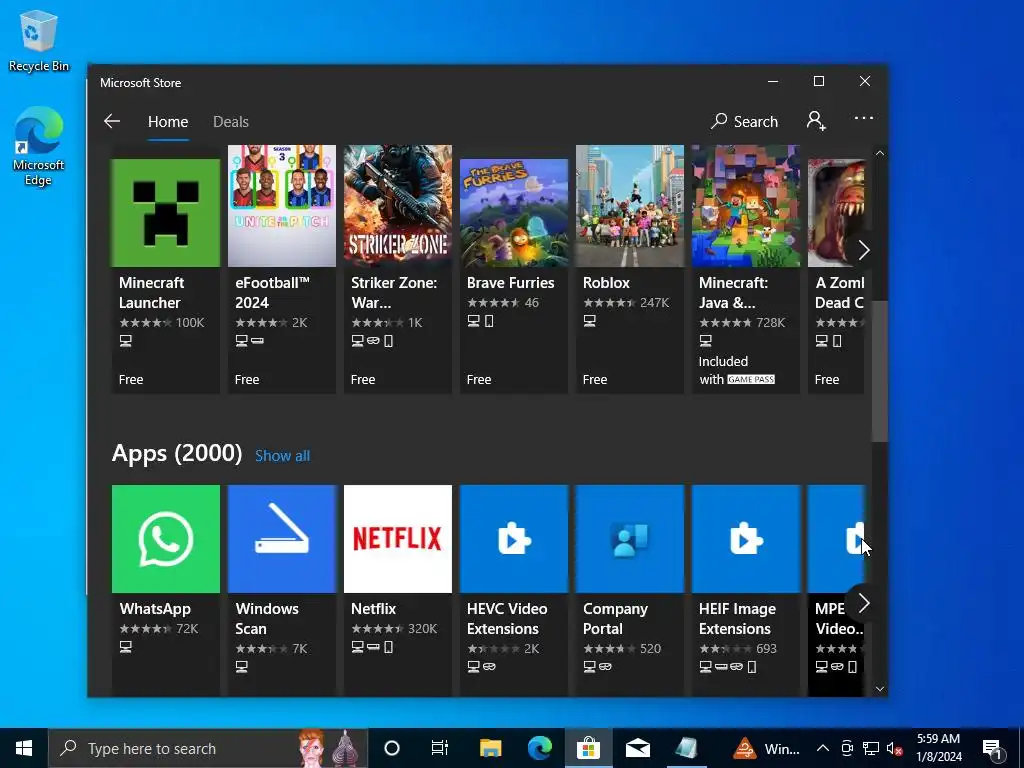Open the Windows Start menu
The height and width of the screenshot is (768, 1024).
(x=24, y=748)
